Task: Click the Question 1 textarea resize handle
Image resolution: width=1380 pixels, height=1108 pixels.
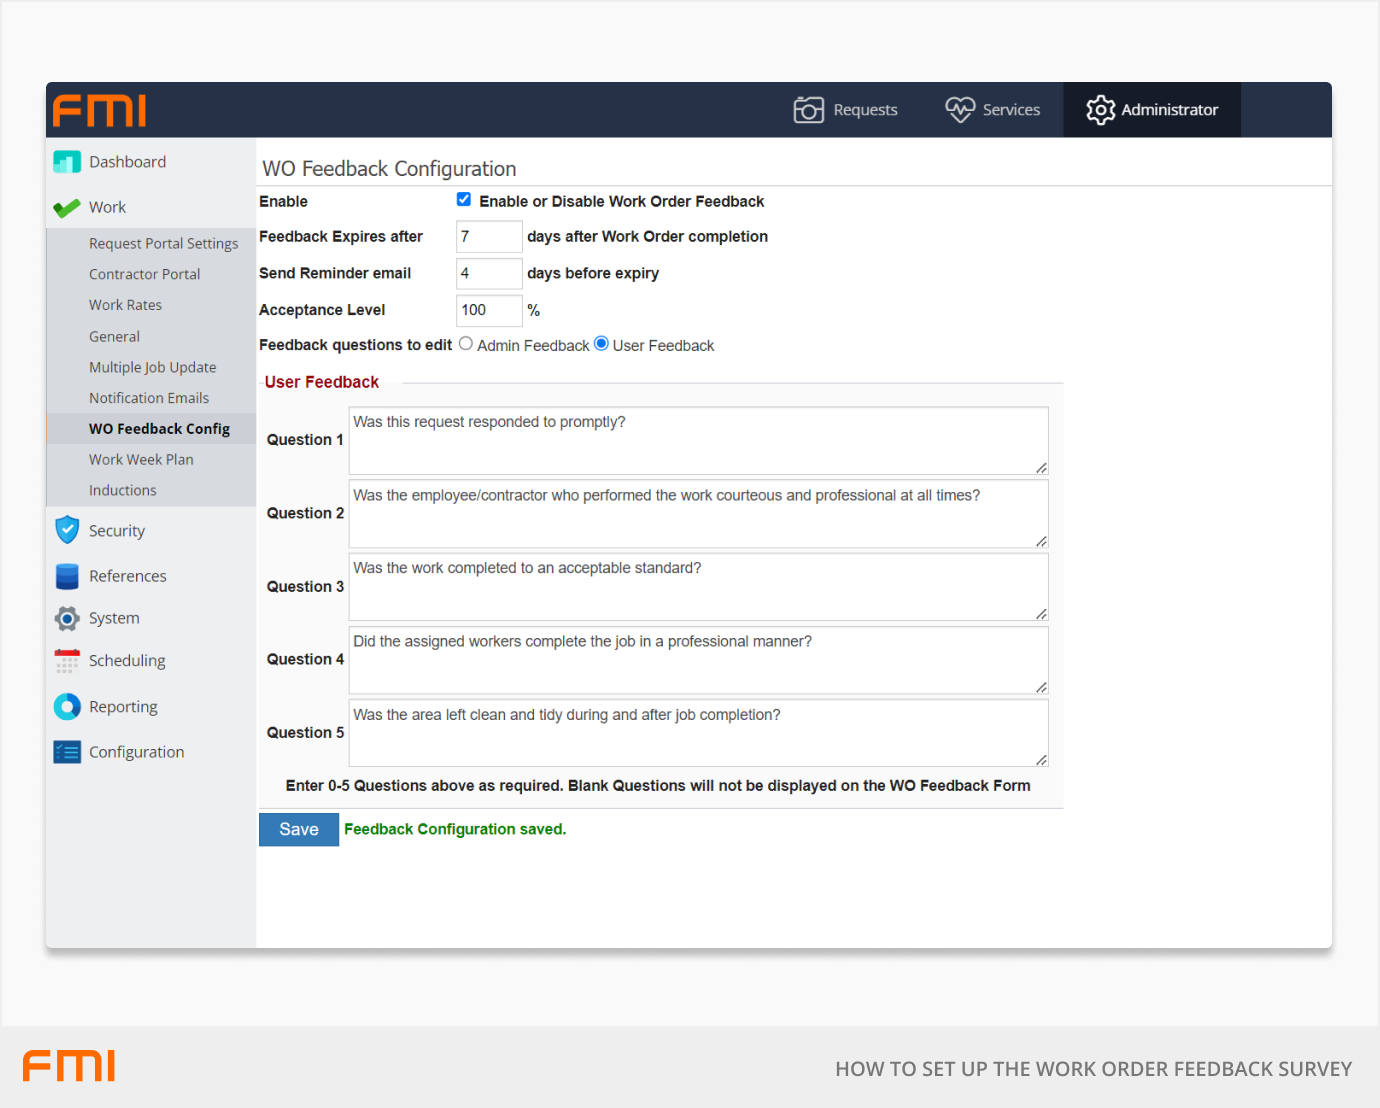Action: point(1041,468)
